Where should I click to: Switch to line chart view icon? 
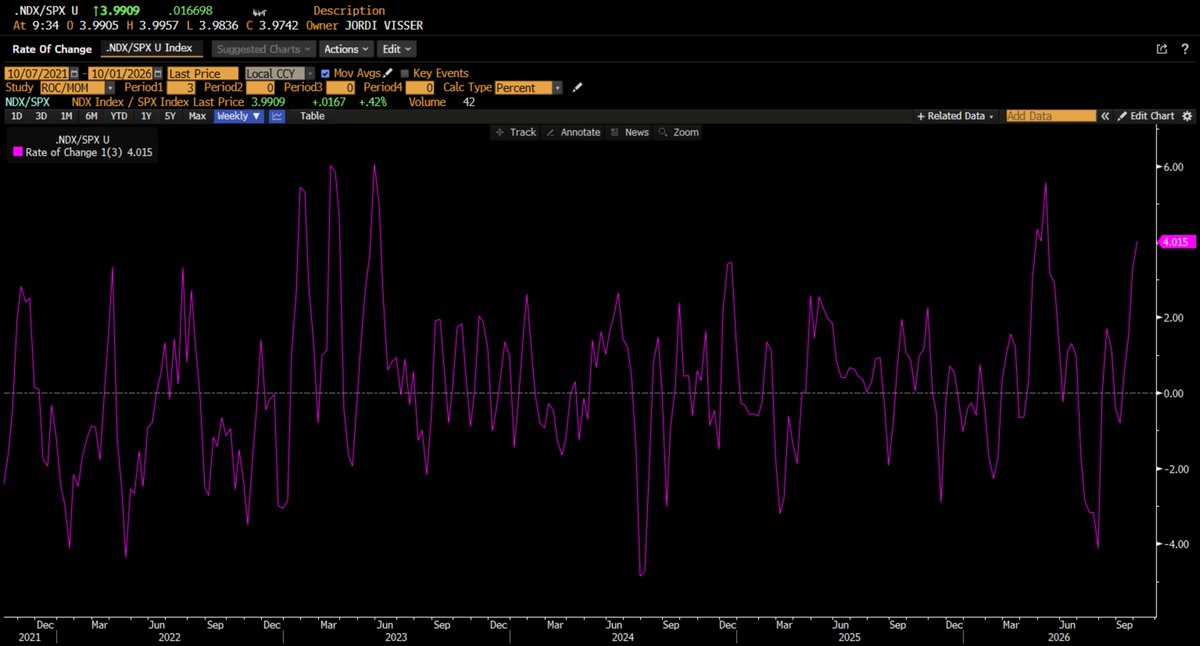click(x=277, y=116)
